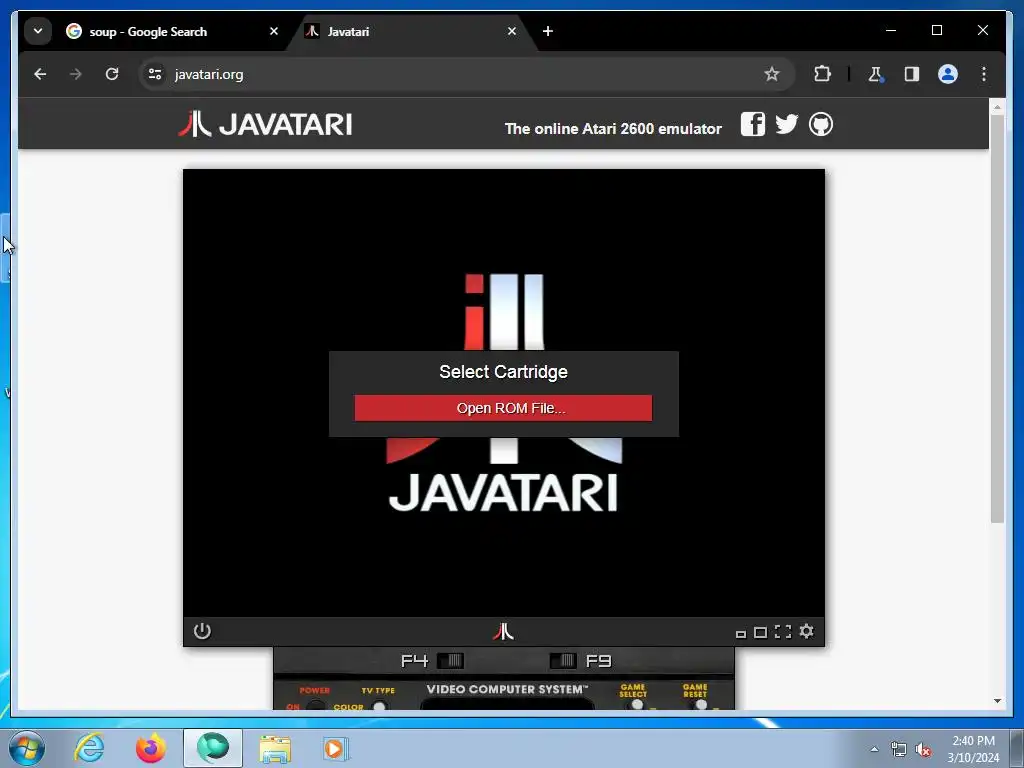Bookmark this page with star
This screenshot has width=1024, height=768.
coord(772,74)
